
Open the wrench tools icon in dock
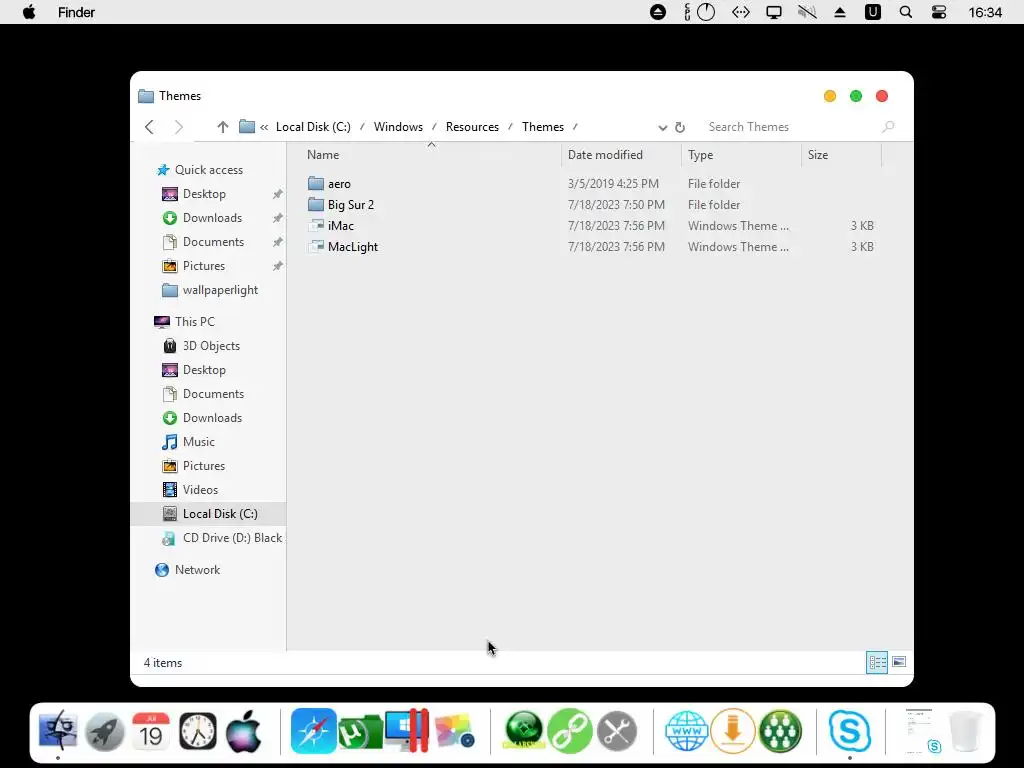pyautogui.click(x=616, y=731)
